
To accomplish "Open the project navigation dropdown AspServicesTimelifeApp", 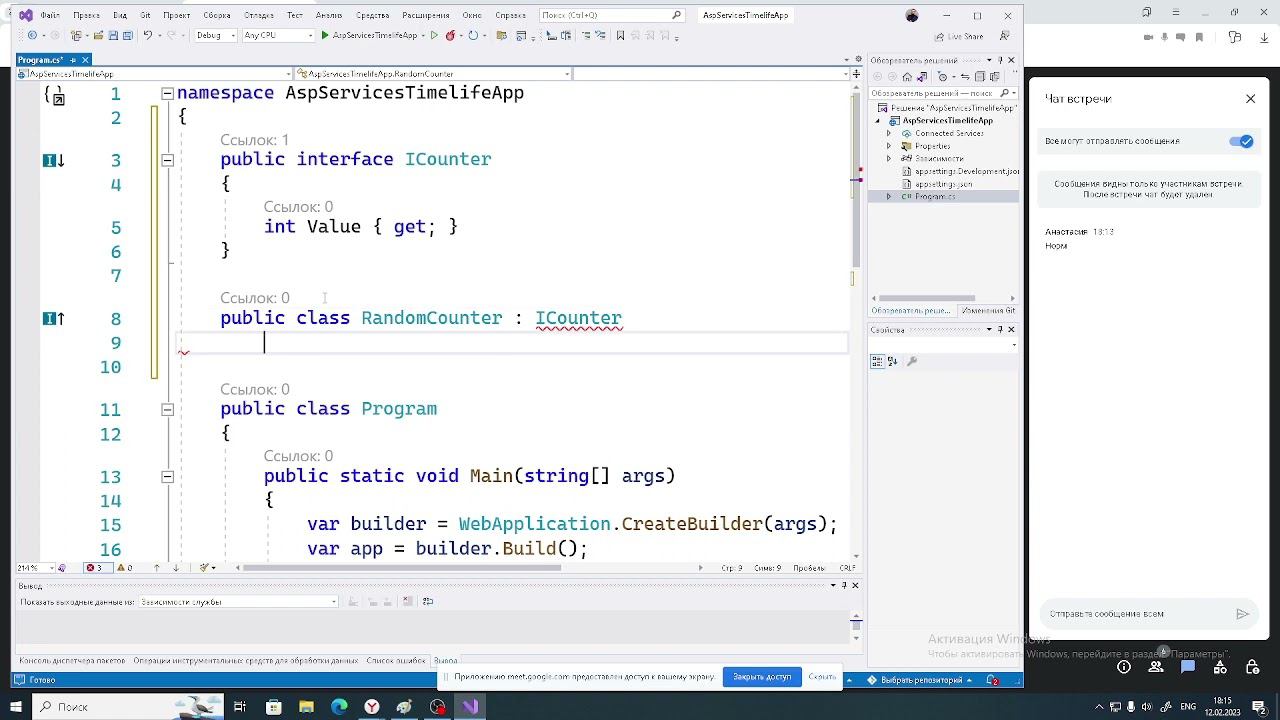I will pos(155,74).
